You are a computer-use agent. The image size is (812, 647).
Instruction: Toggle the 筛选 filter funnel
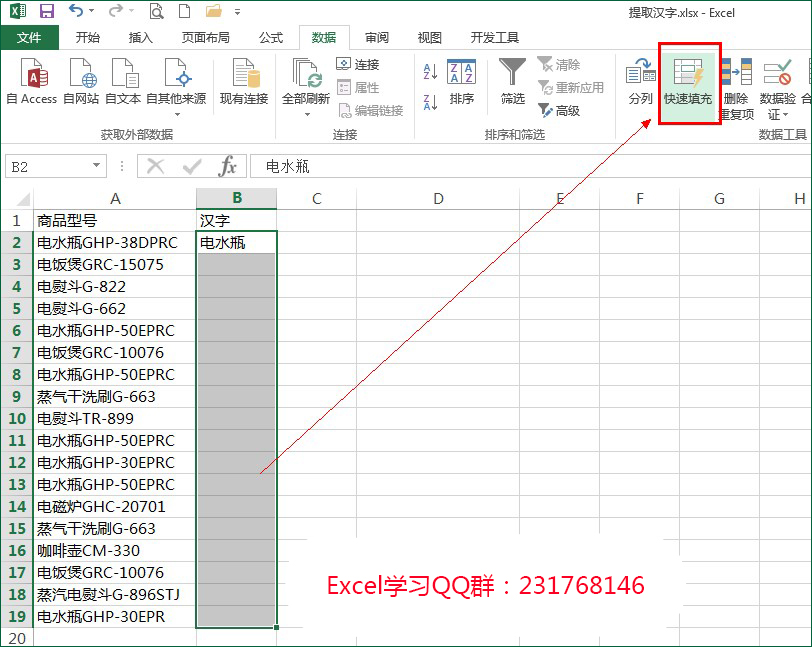[512, 81]
